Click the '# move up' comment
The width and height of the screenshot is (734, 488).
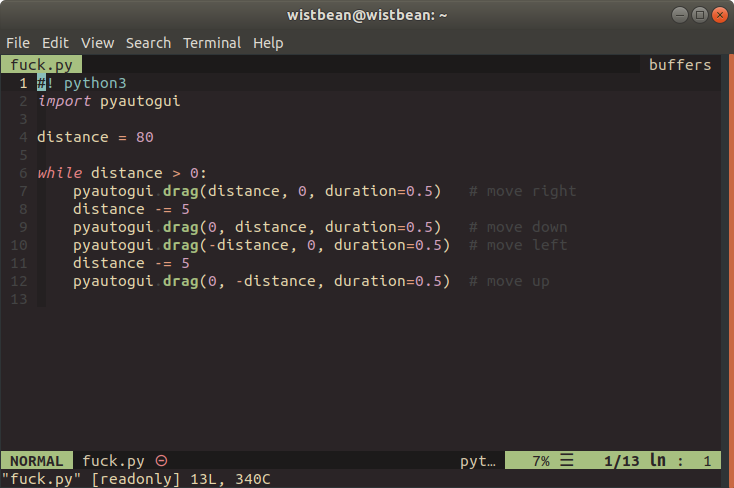point(509,281)
